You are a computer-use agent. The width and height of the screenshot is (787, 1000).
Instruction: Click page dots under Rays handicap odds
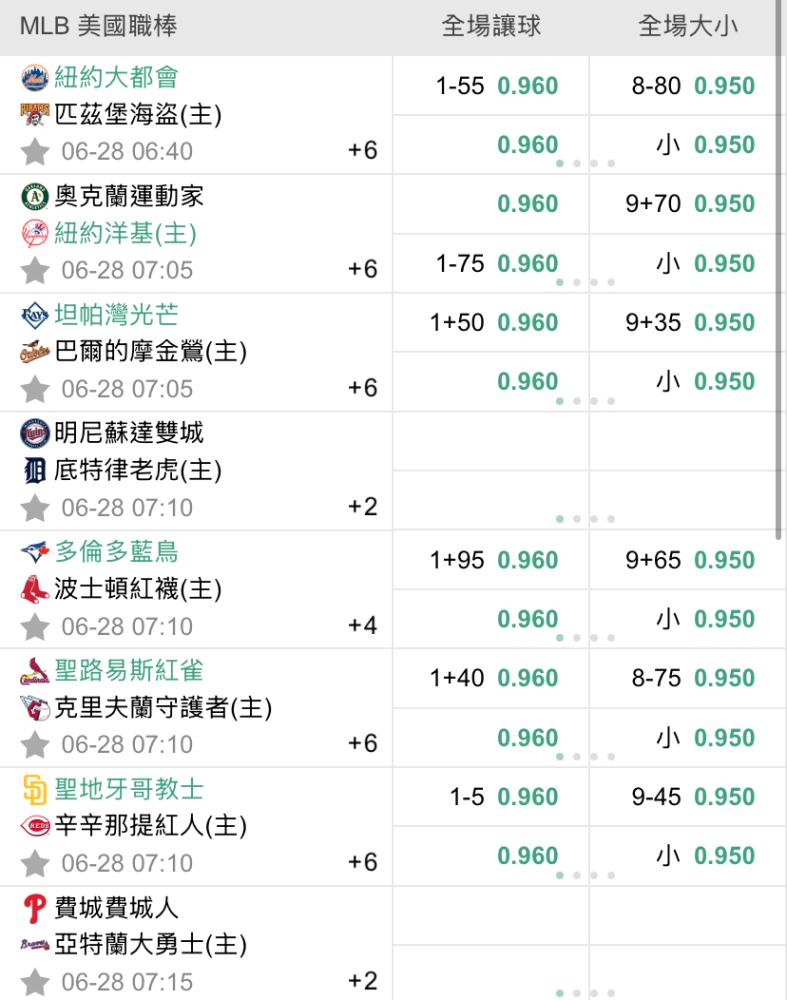pos(585,401)
